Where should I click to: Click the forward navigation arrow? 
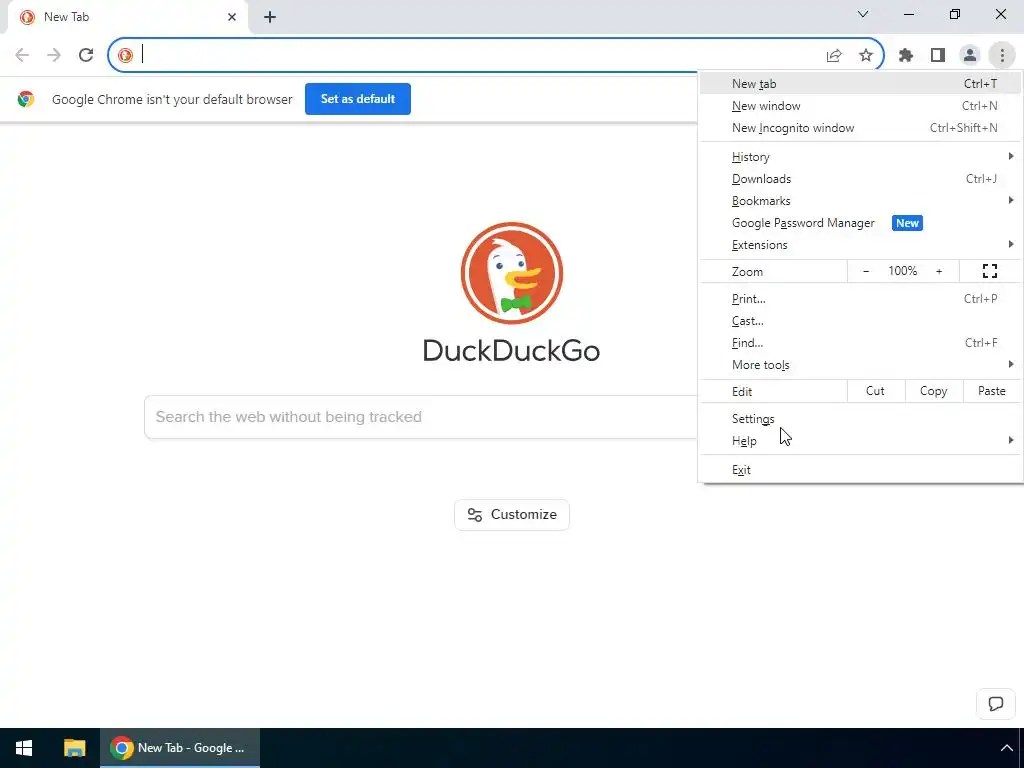(54, 55)
